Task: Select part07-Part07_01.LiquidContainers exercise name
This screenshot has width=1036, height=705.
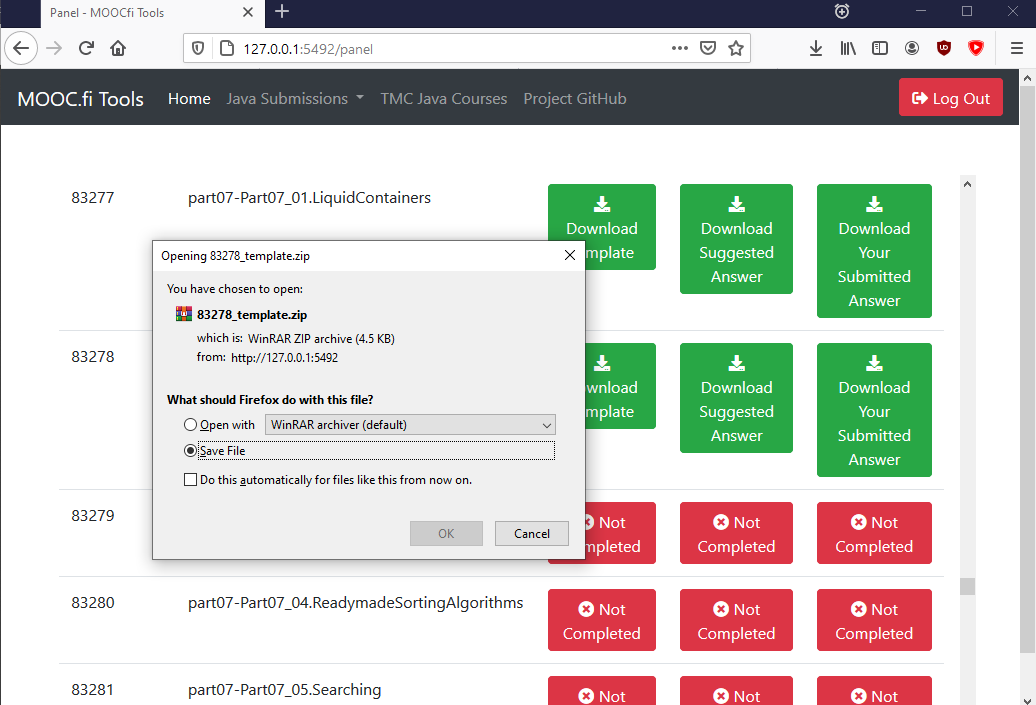Action: [x=309, y=198]
